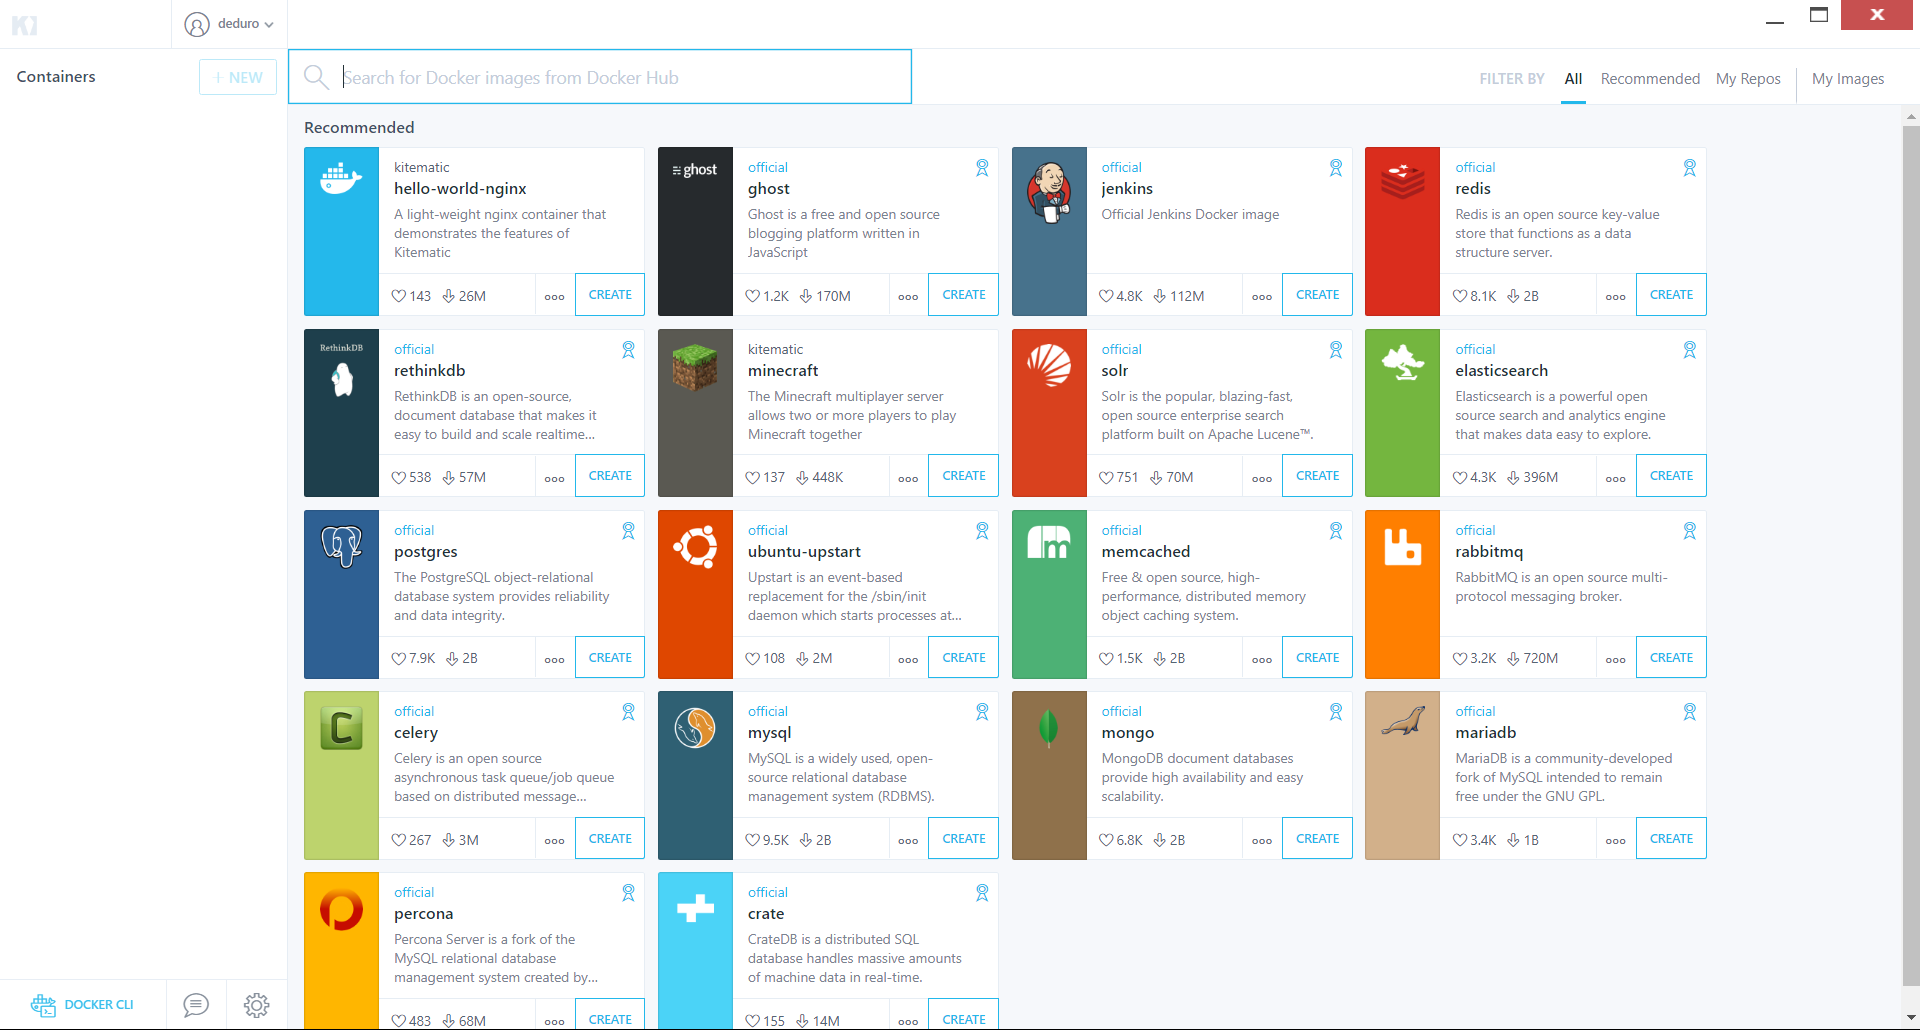Select the All filter tab
This screenshot has width=1920, height=1030.
tap(1573, 79)
